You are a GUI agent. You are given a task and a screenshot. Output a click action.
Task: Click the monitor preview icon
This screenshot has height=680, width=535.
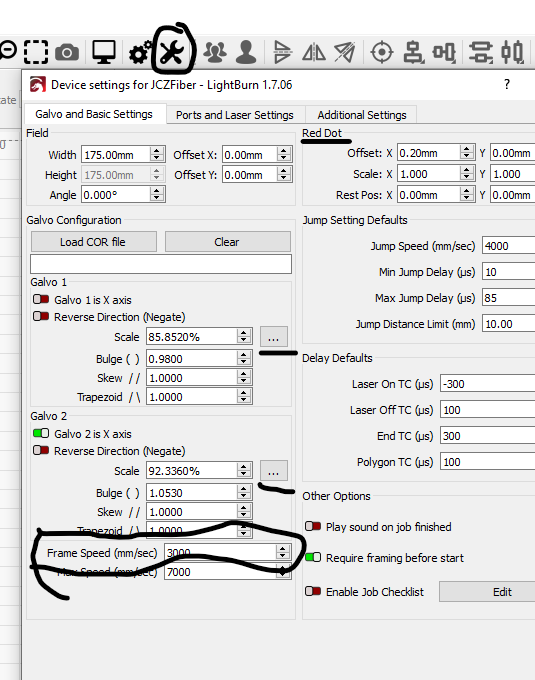pyautogui.click(x=104, y=52)
